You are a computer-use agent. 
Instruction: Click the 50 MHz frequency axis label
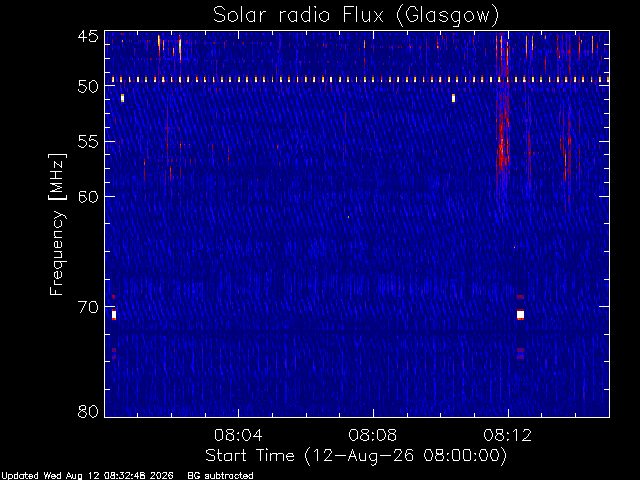coord(88,86)
